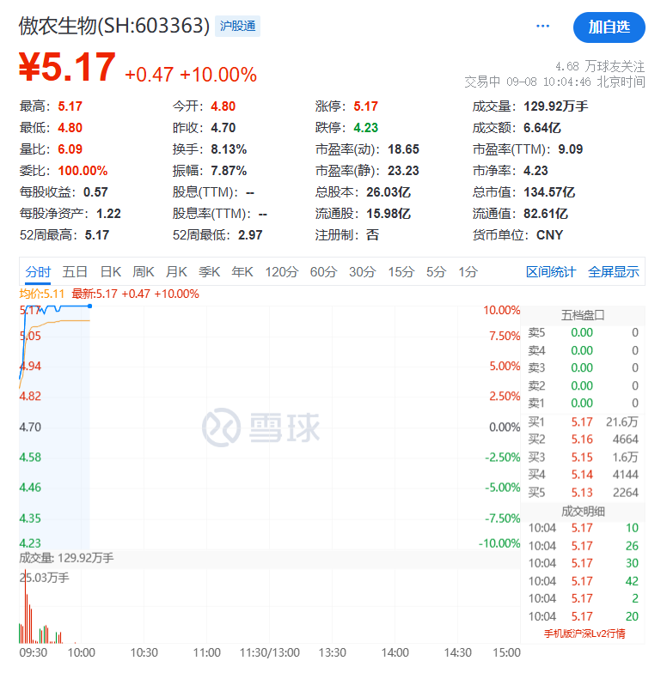Click the 区间统计 link
Image resolution: width=667 pixels, height=673 pixels.
click(551, 272)
